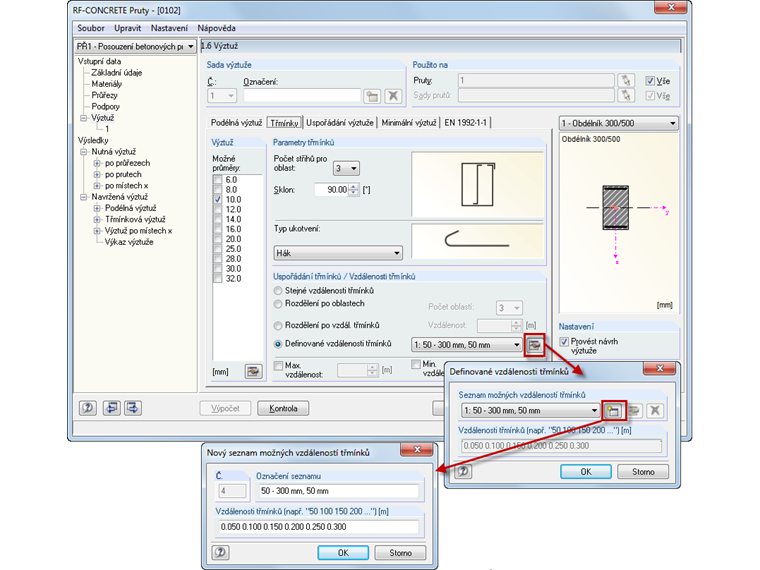This screenshot has width=760, height=570.
Task: Click Storno in Nový seznam dialog
Action: [400, 553]
